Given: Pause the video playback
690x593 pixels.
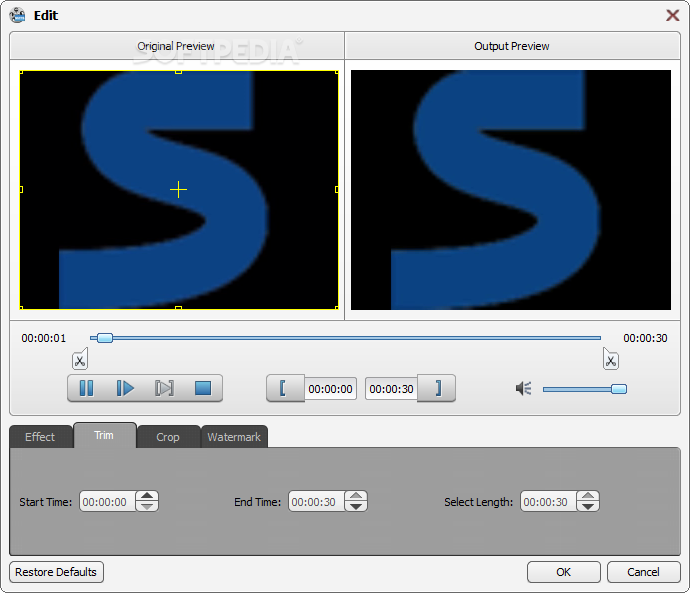Looking at the screenshot, I should [86, 388].
